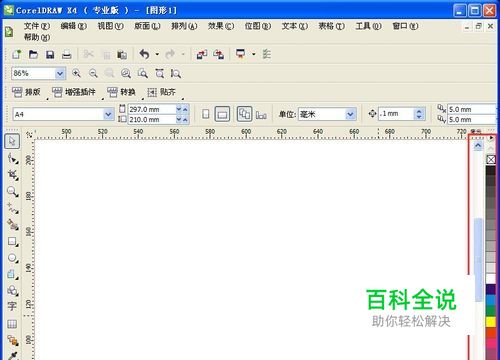Select the Basic Shapes tool in toolbox

[x=13, y=290]
